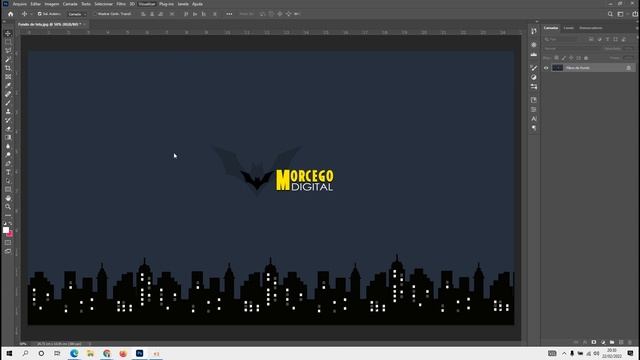
Task: Open the Visualizar menu
Action: (x=147, y=4)
